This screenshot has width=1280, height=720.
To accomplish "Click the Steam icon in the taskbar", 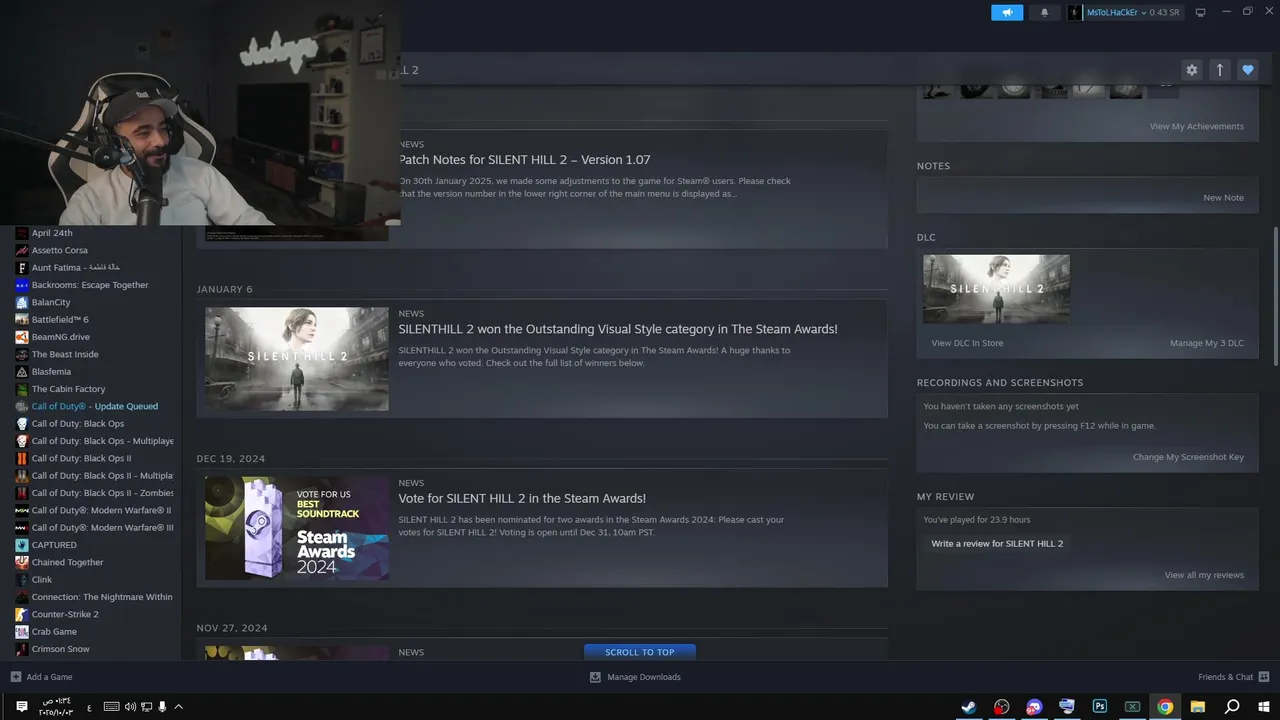I will tap(968, 707).
